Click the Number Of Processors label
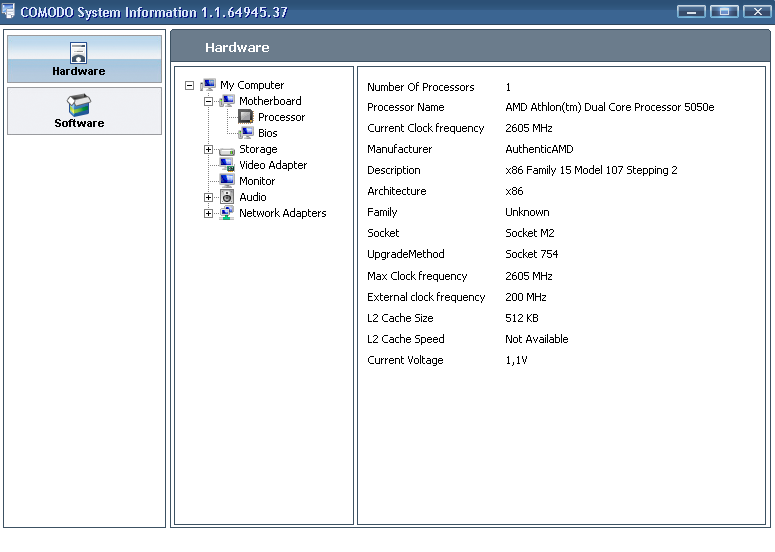The height and width of the screenshot is (552, 775). point(421,87)
